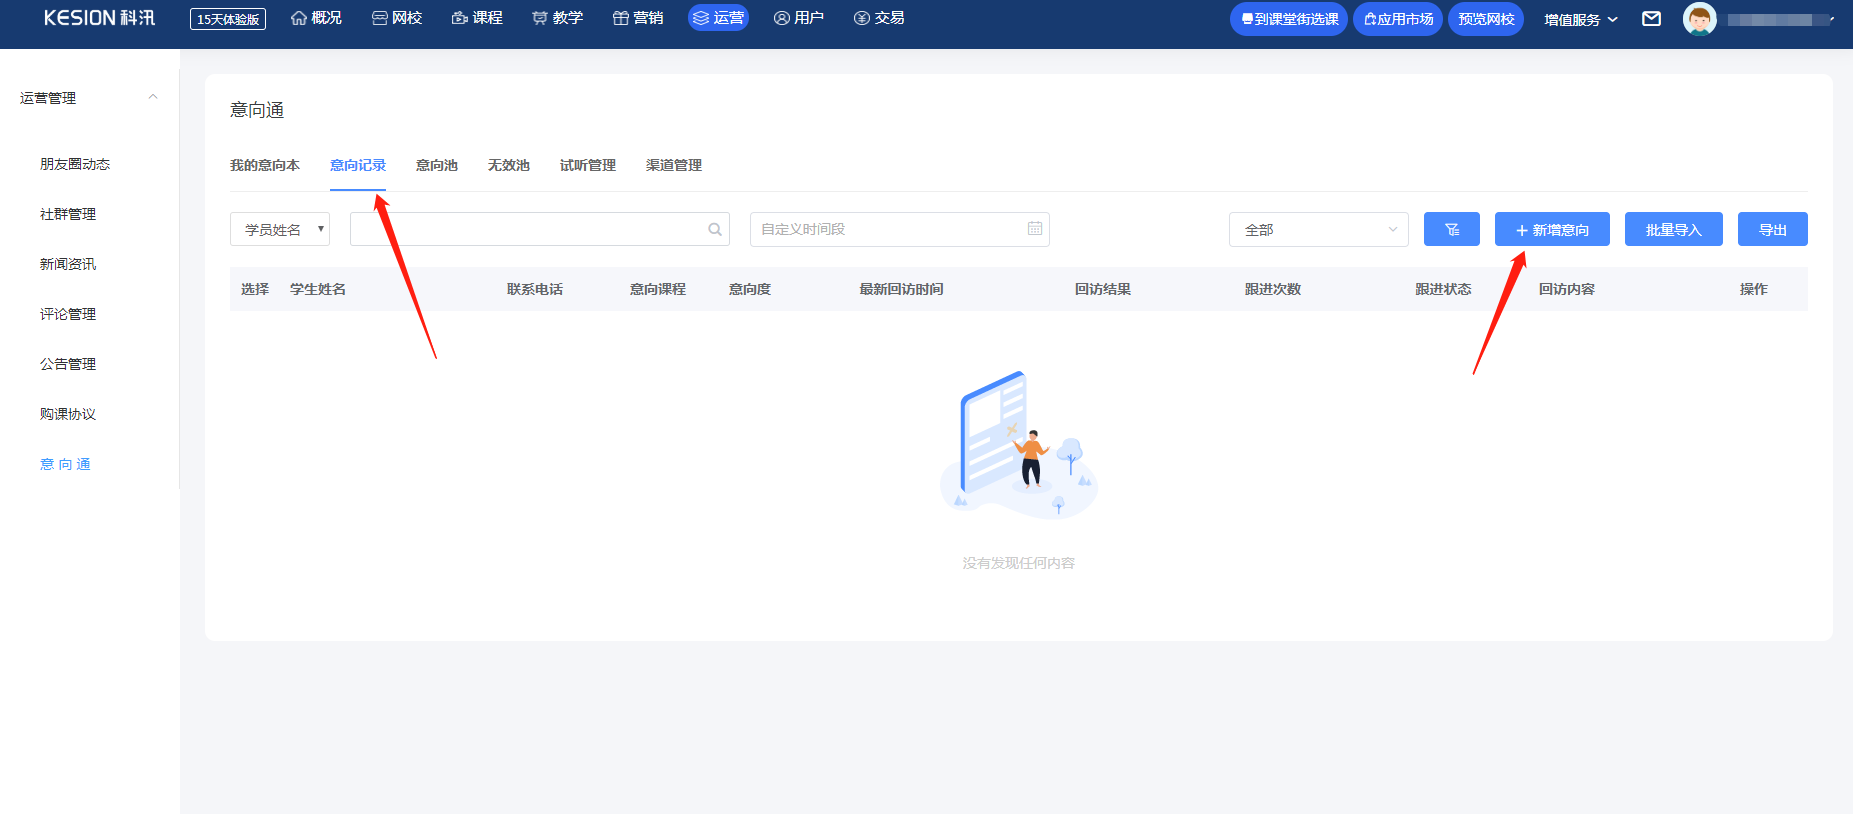The width and height of the screenshot is (1853, 814).
Task: Open 课程 courses in top navigation
Action: (477, 18)
